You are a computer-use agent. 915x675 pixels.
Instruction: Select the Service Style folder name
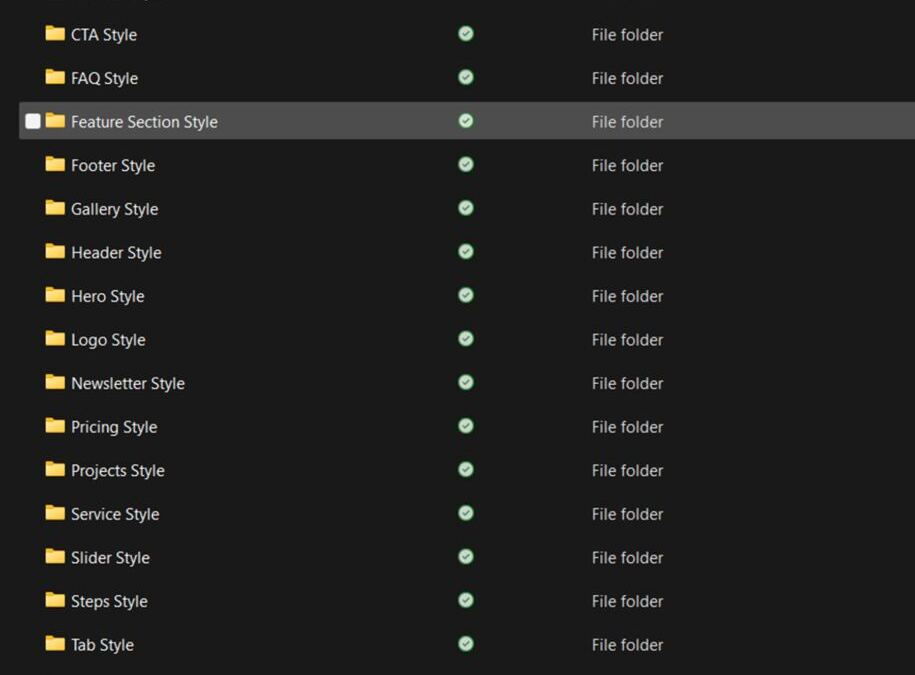tap(115, 514)
